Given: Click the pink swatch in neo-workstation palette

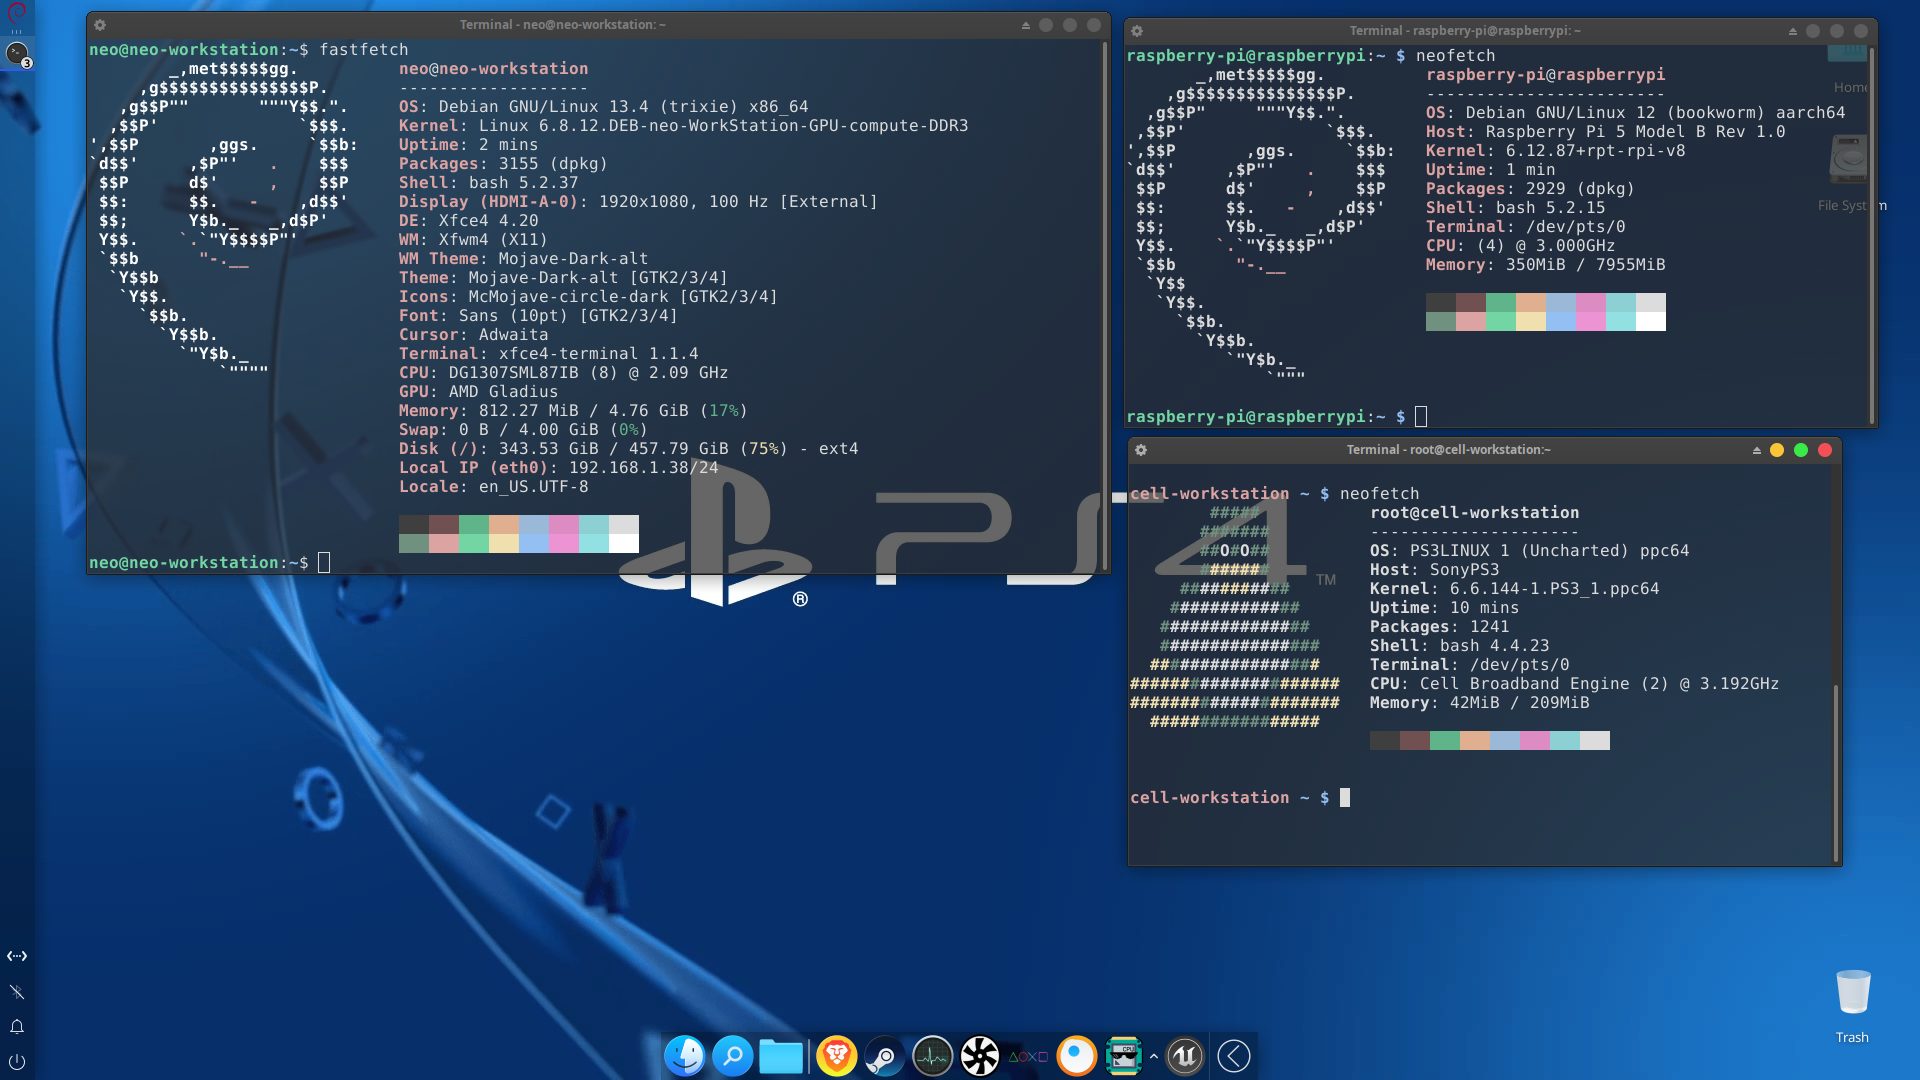Looking at the screenshot, I should tap(564, 534).
